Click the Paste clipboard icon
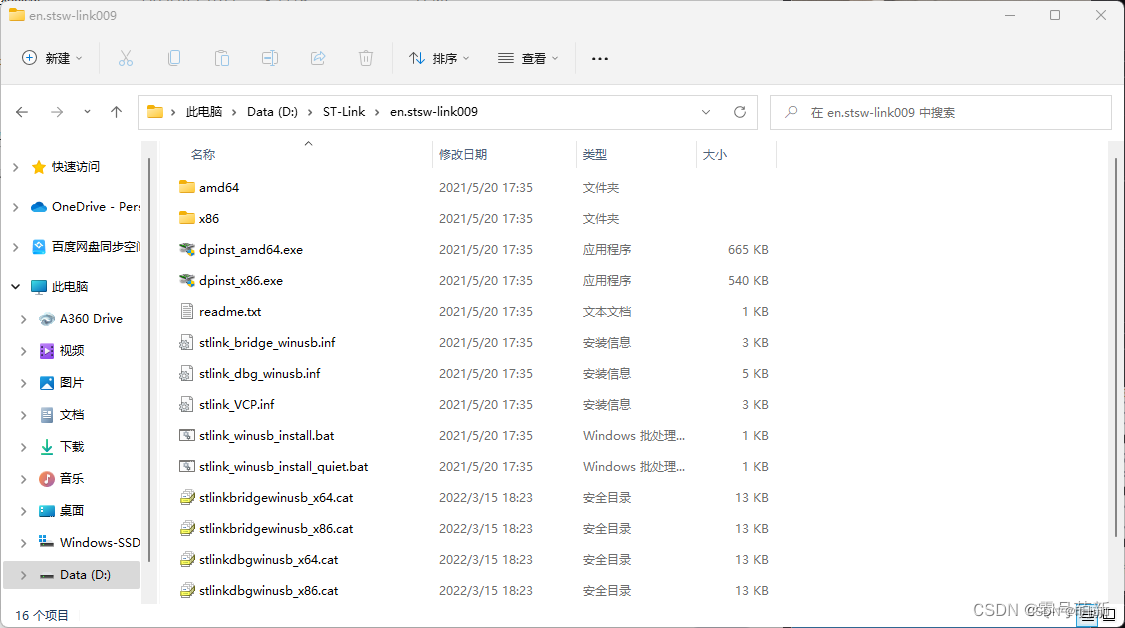Screen dimensions: 1125x628 click(x=222, y=58)
